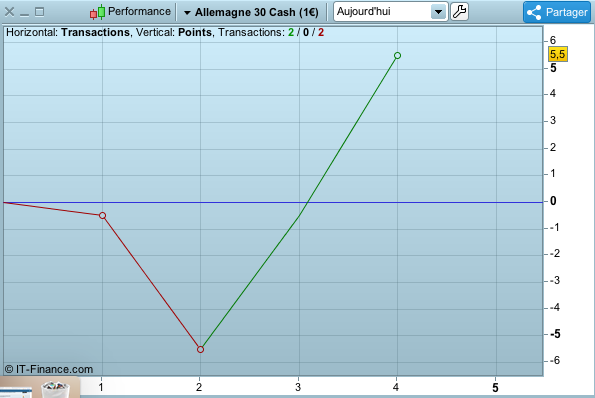The height and width of the screenshot is (398, 595).
Task: Select the red point at transaction 2
Action: [x=200, y=349]
